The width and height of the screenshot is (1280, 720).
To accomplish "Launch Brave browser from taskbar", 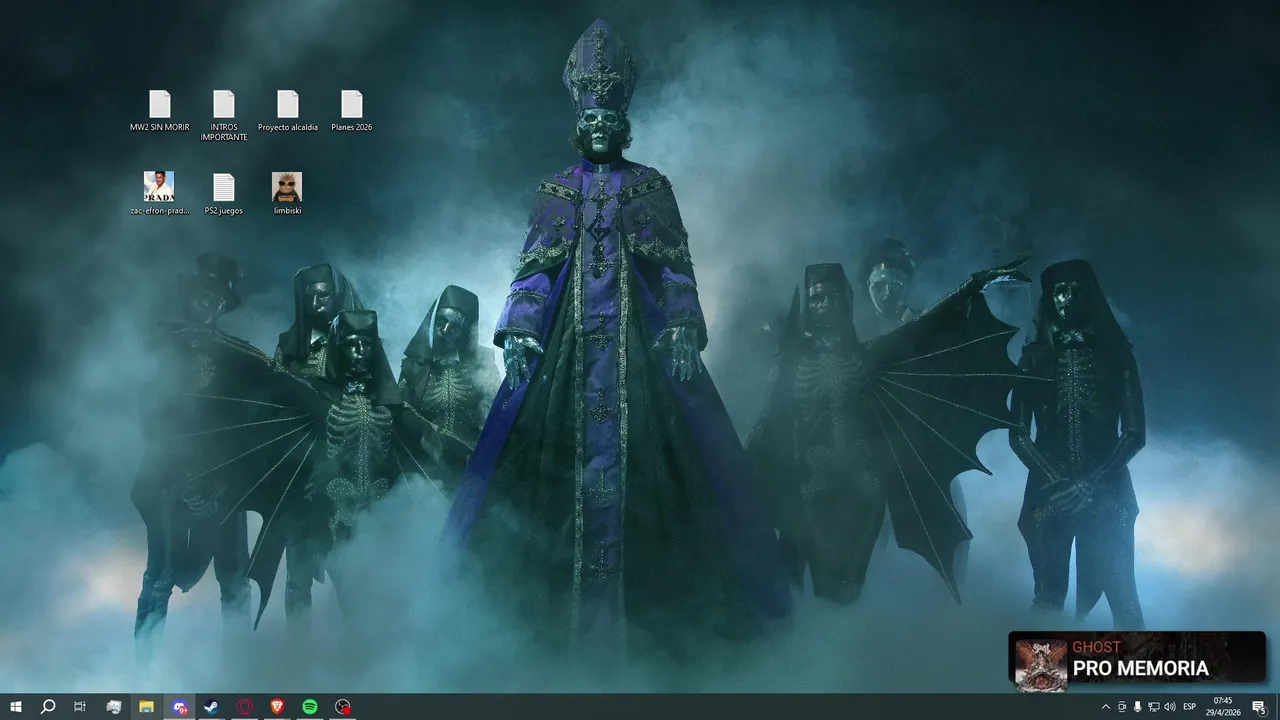I will point(277,707).
